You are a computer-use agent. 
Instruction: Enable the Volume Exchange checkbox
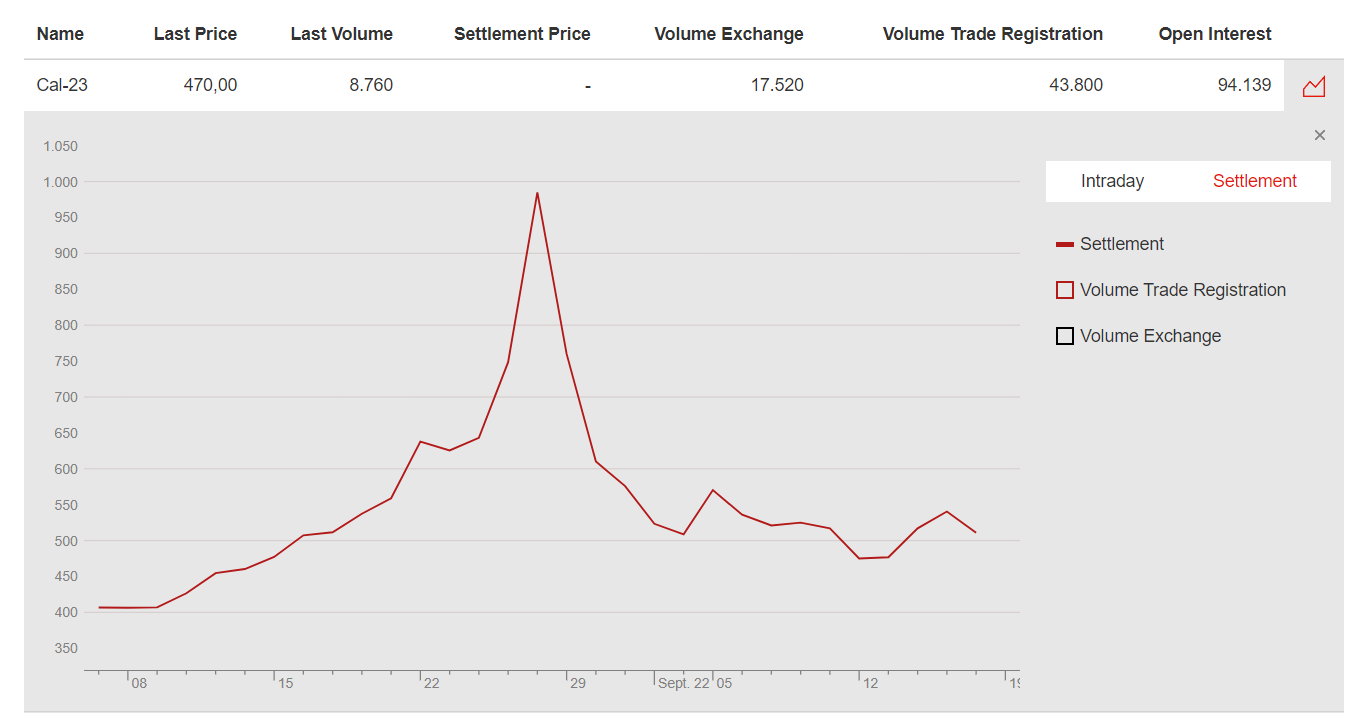1065,336
